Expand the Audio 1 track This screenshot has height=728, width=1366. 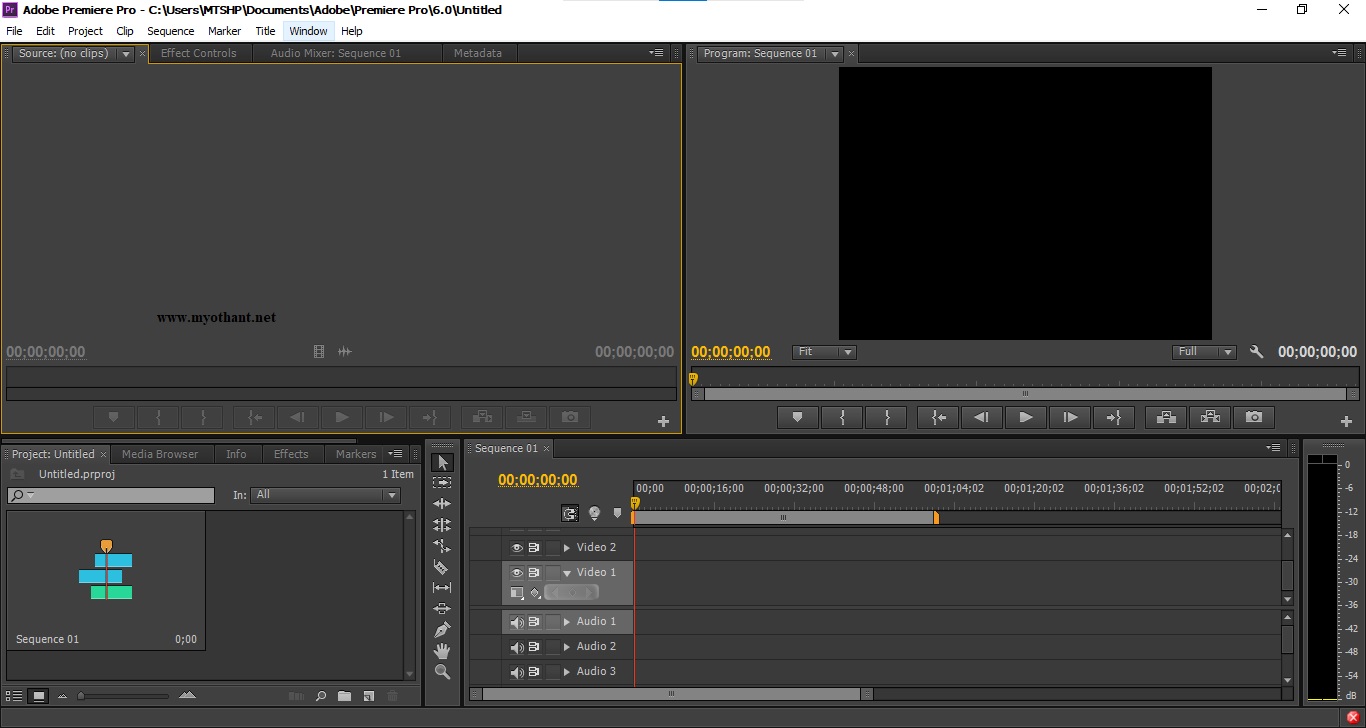click(x=567, y=622)
